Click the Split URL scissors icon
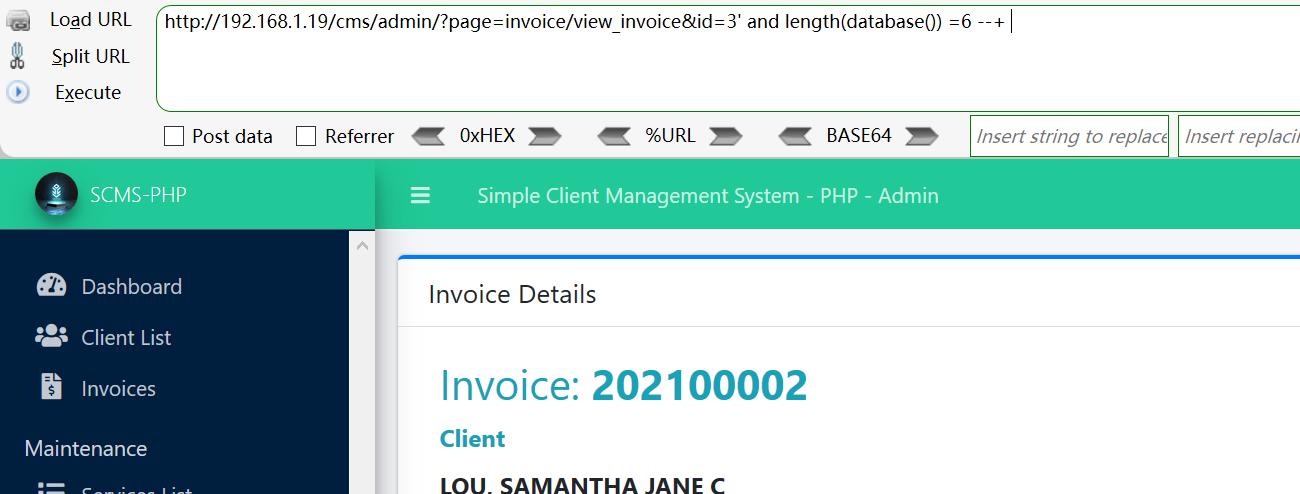 click(17, 56)
